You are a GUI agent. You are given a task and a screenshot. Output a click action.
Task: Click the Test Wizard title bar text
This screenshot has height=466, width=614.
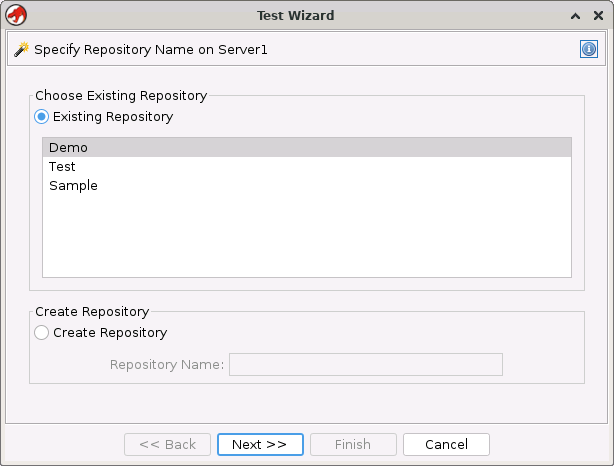296,16
